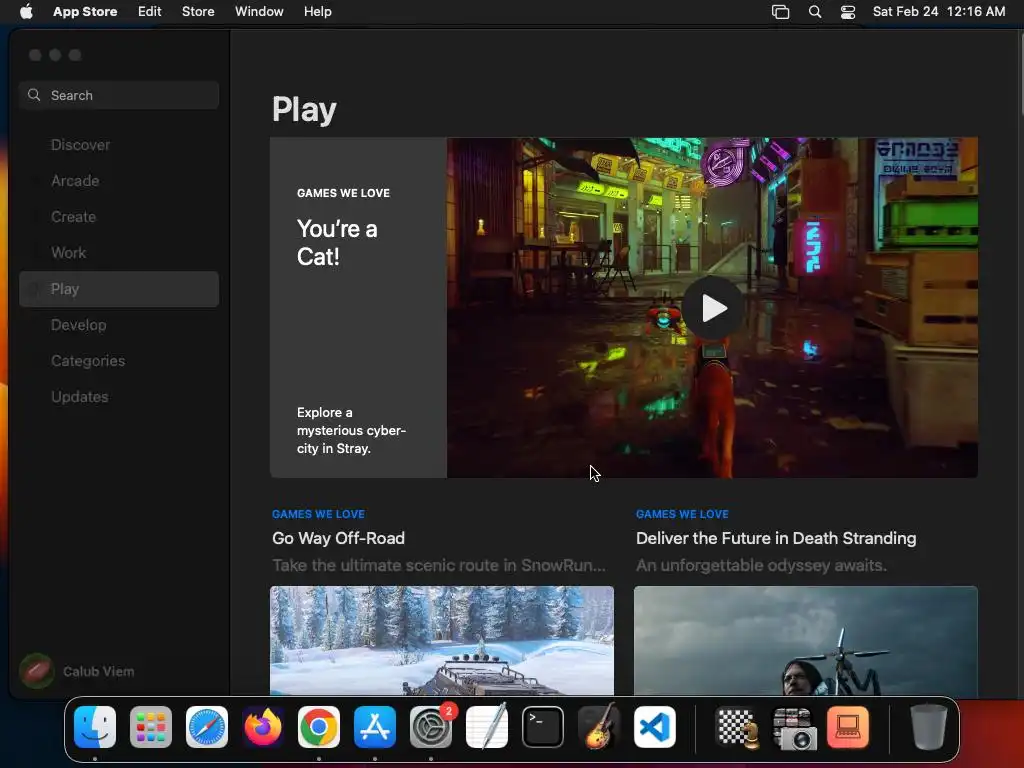This screenshot has width=1024, height=768.
Task: Launch Visual Studio Code from the Dock
Action: tap(655, 727)
